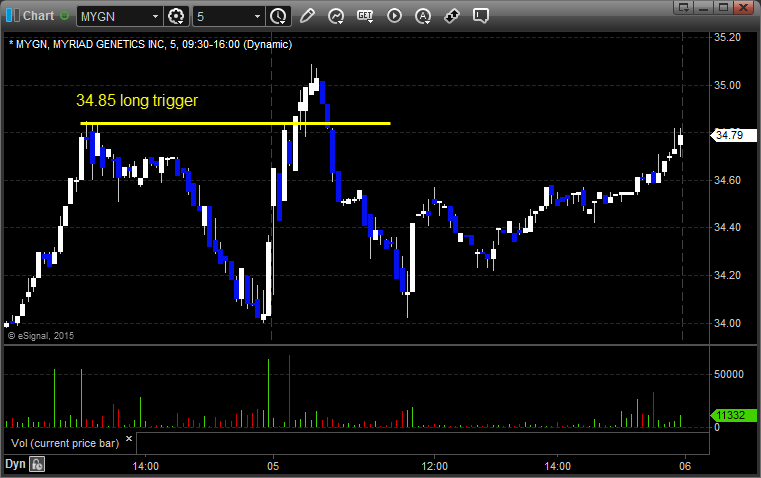
Task: Click the diamond arrows trade icon
Action: pyautogui.click(x=452, y=16)
